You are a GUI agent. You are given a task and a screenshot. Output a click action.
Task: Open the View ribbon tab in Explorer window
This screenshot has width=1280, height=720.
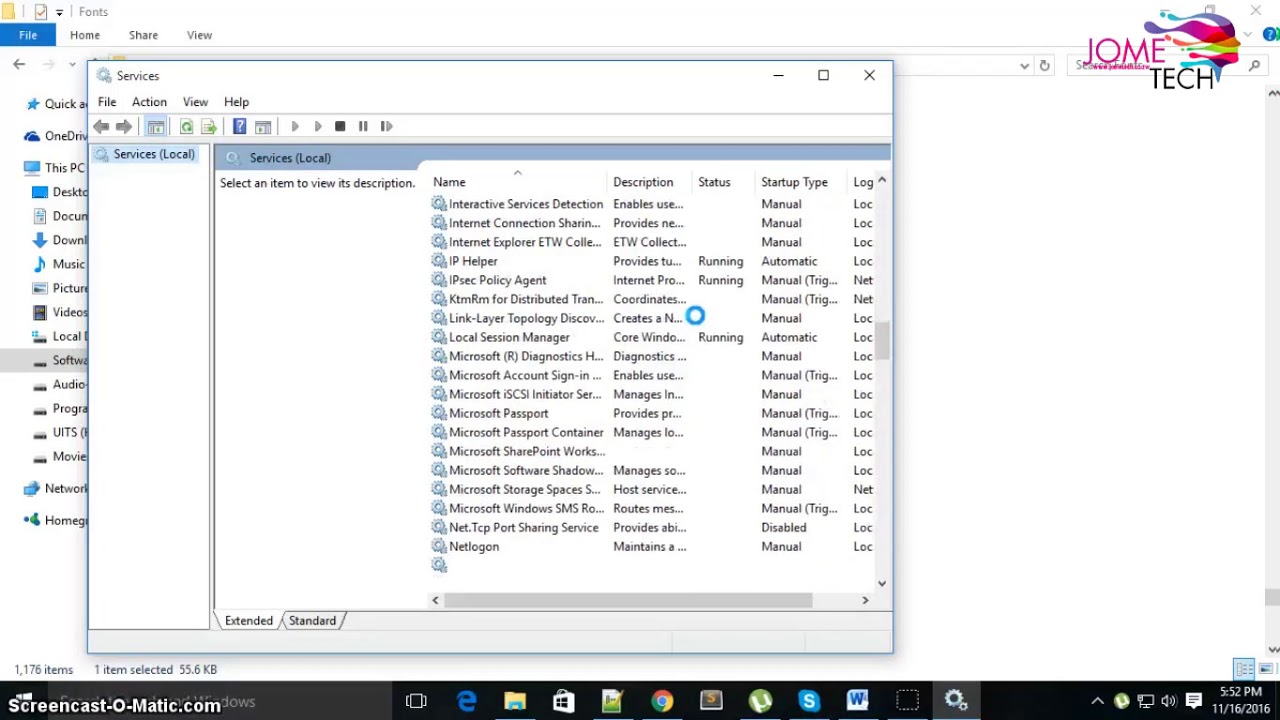[x=199, y=35]
